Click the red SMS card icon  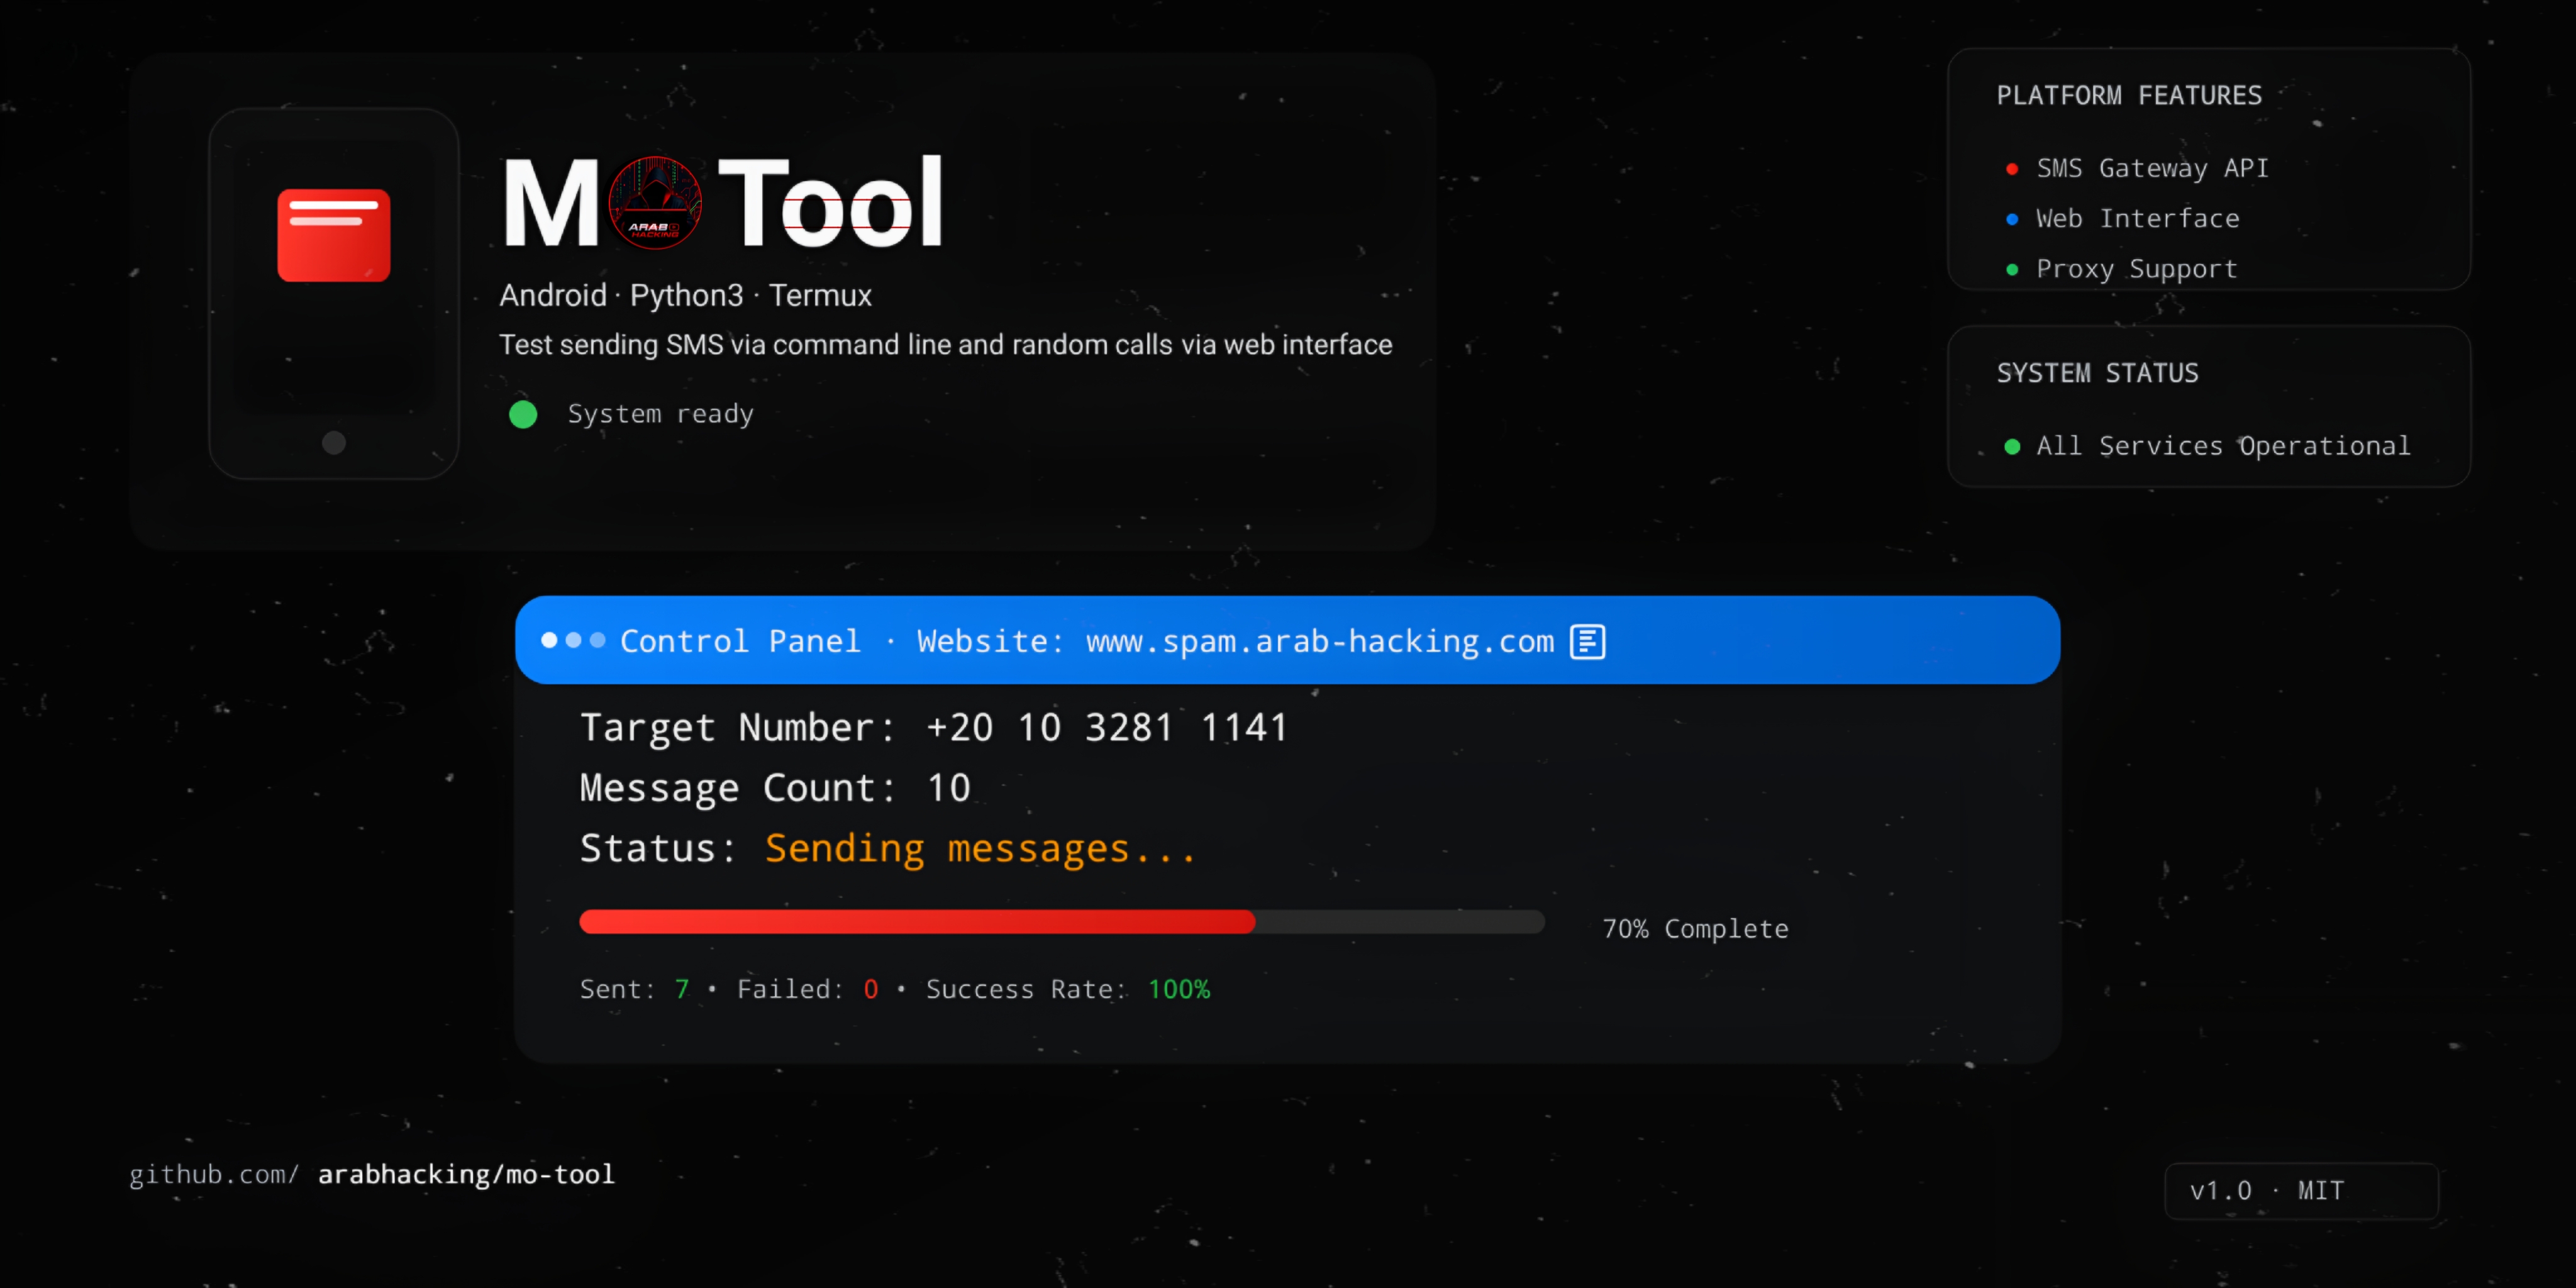pyautogui.click(x=333, y=235)
